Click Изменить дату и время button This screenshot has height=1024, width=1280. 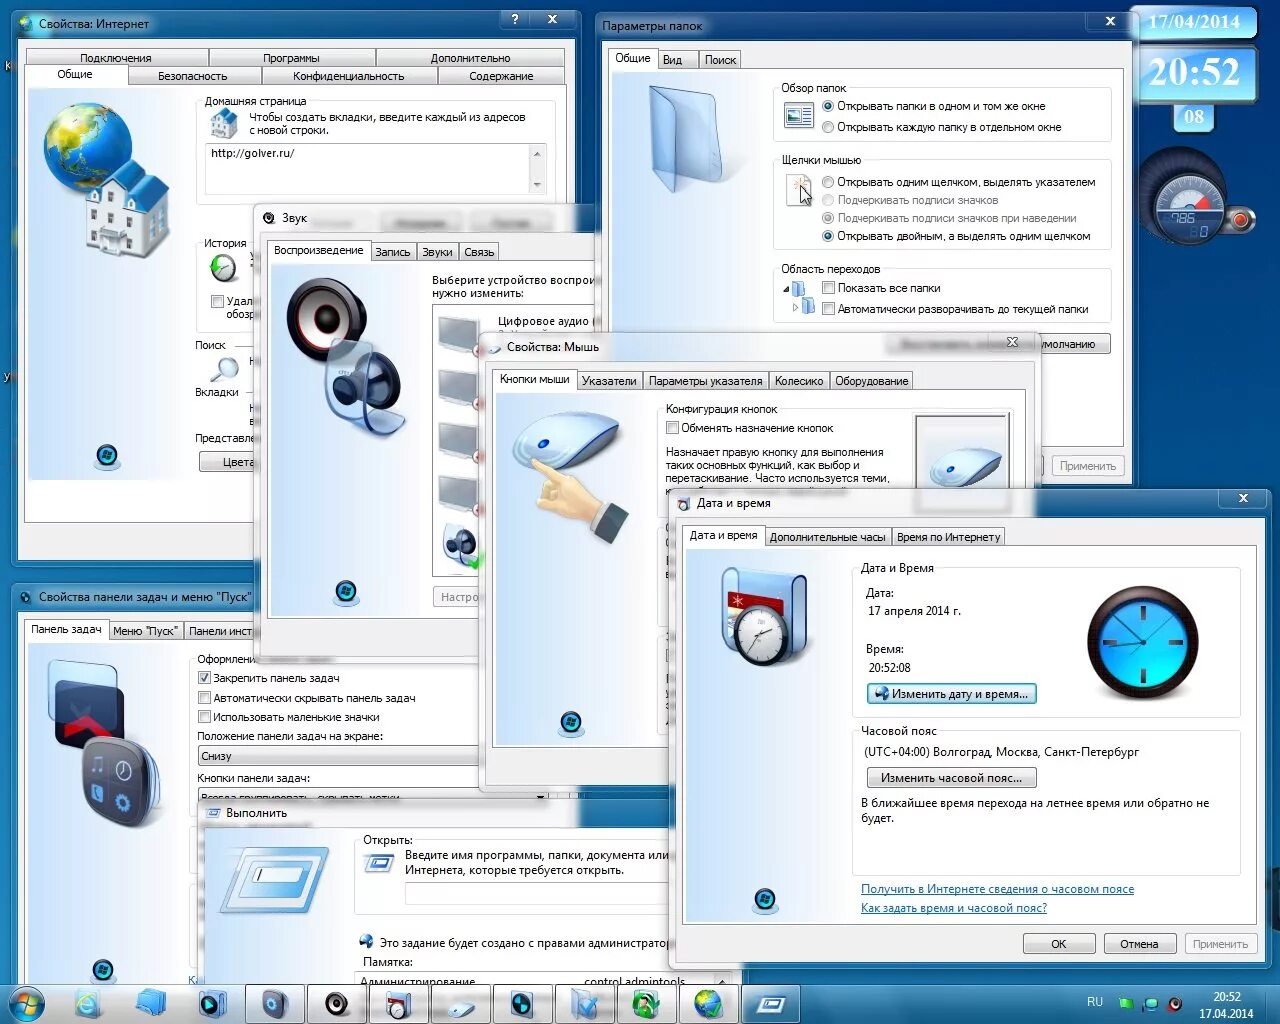pos(951,694)
